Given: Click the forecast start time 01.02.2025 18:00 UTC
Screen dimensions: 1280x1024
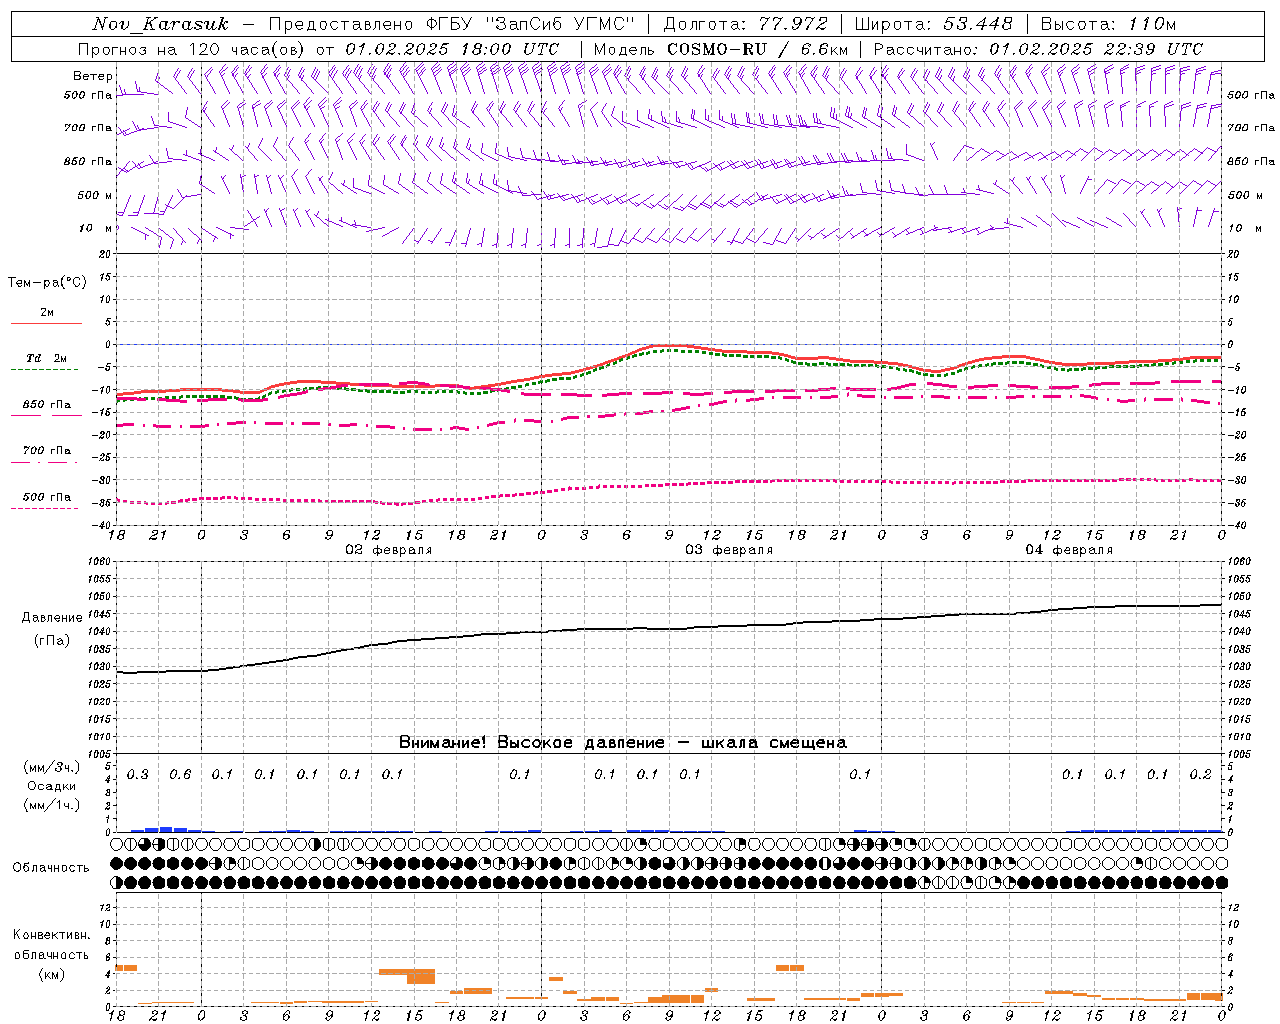Looking at the screenshot, I should (x=452, y=49).
